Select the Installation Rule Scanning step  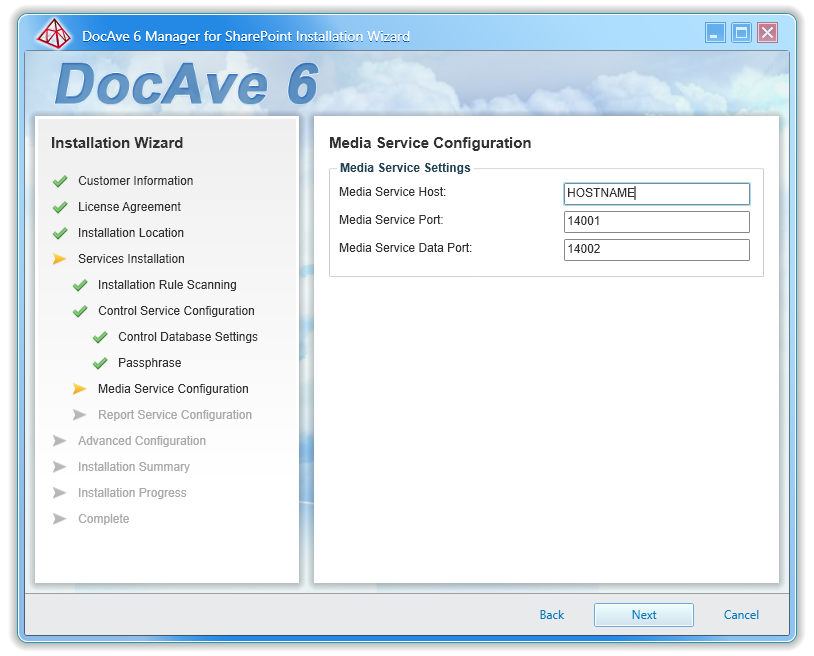(167, 284)
